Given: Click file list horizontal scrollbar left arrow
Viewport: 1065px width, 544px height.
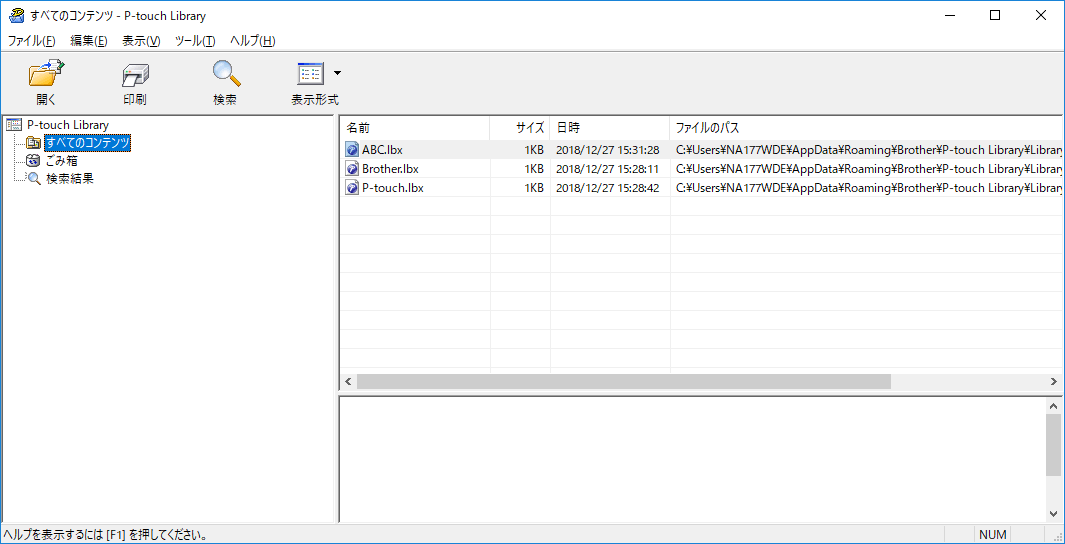Looking at the screenshot, I should [x=348, y=382].
